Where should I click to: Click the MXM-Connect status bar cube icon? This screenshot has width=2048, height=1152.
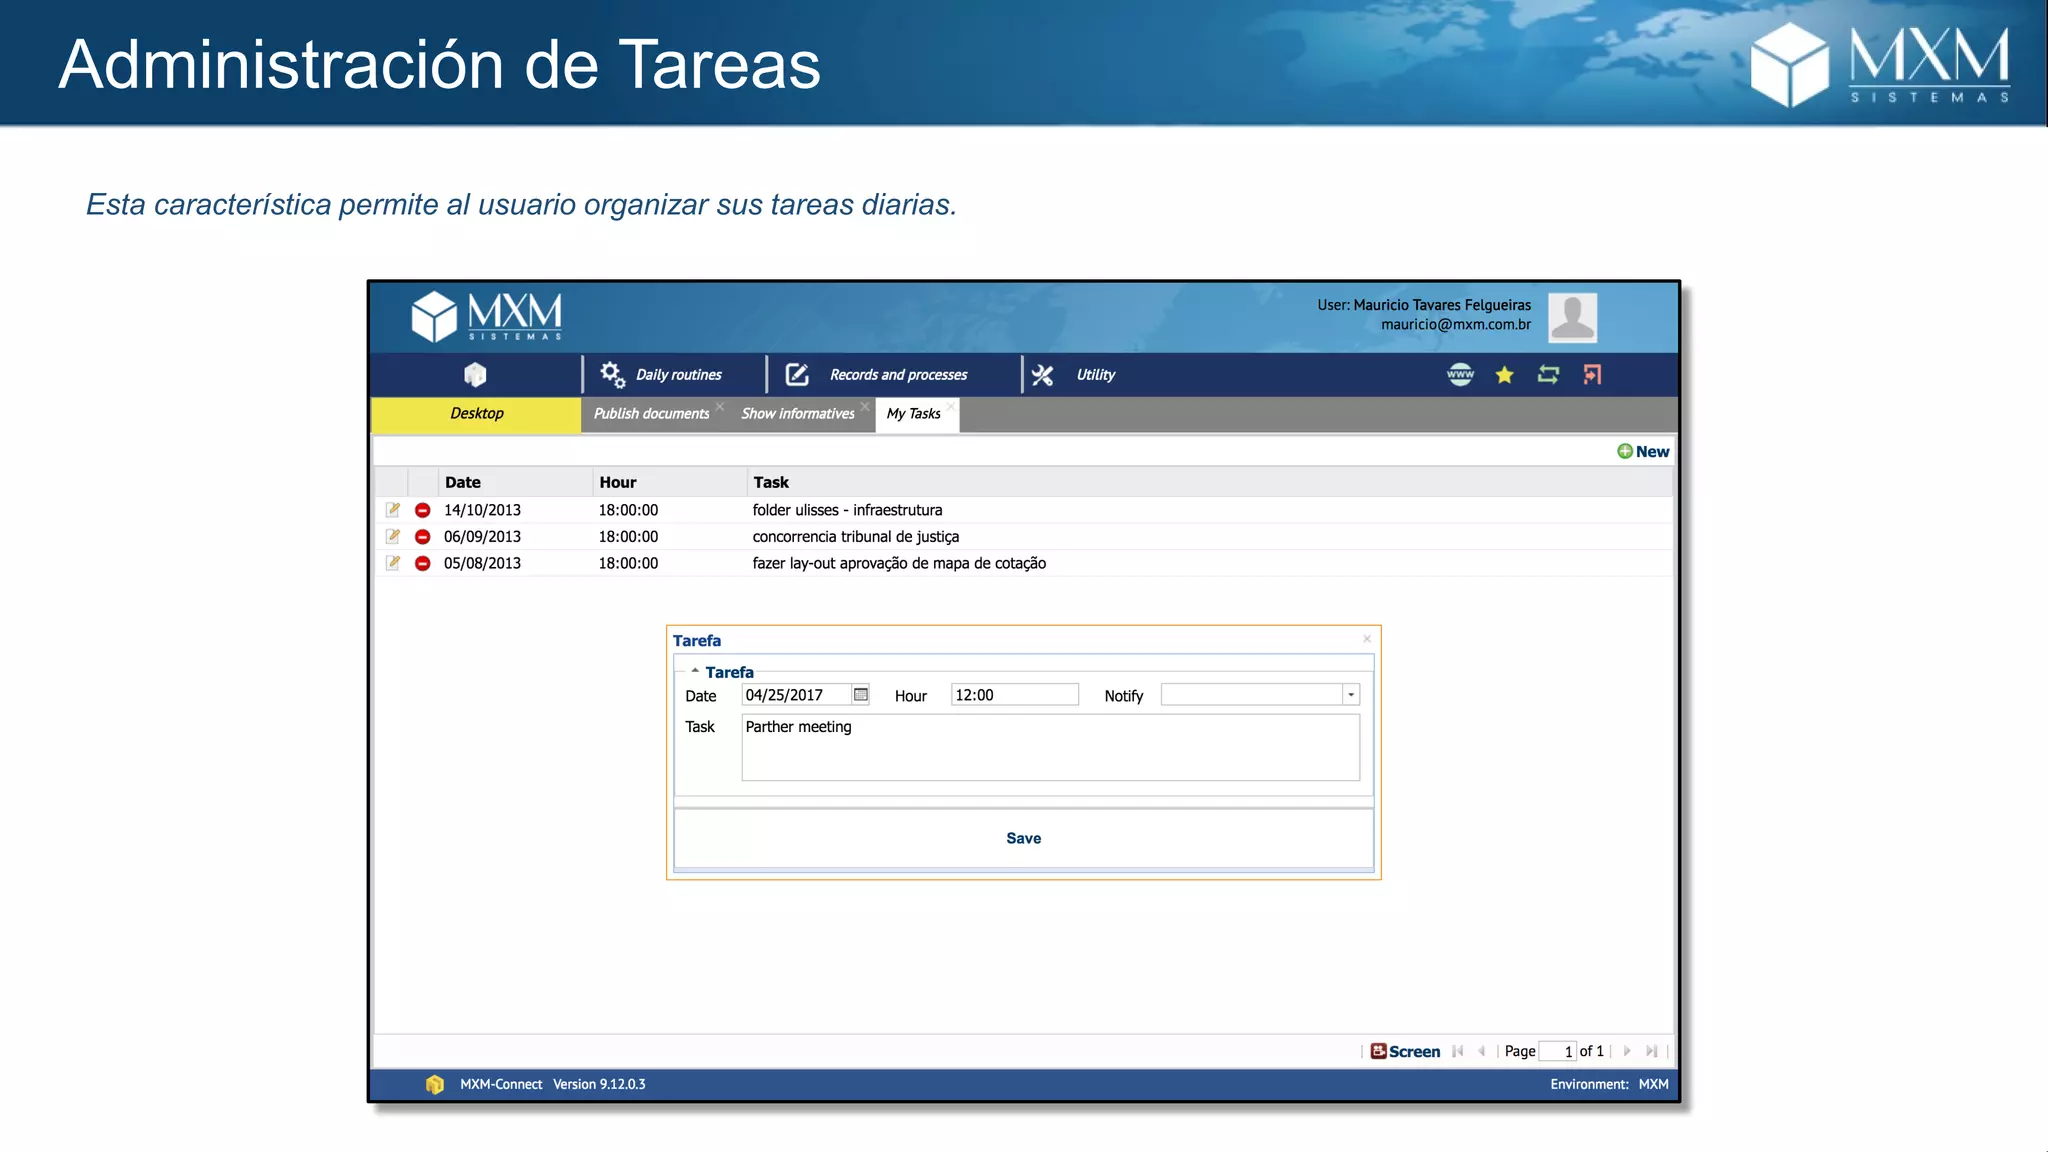coord(434,1084)
